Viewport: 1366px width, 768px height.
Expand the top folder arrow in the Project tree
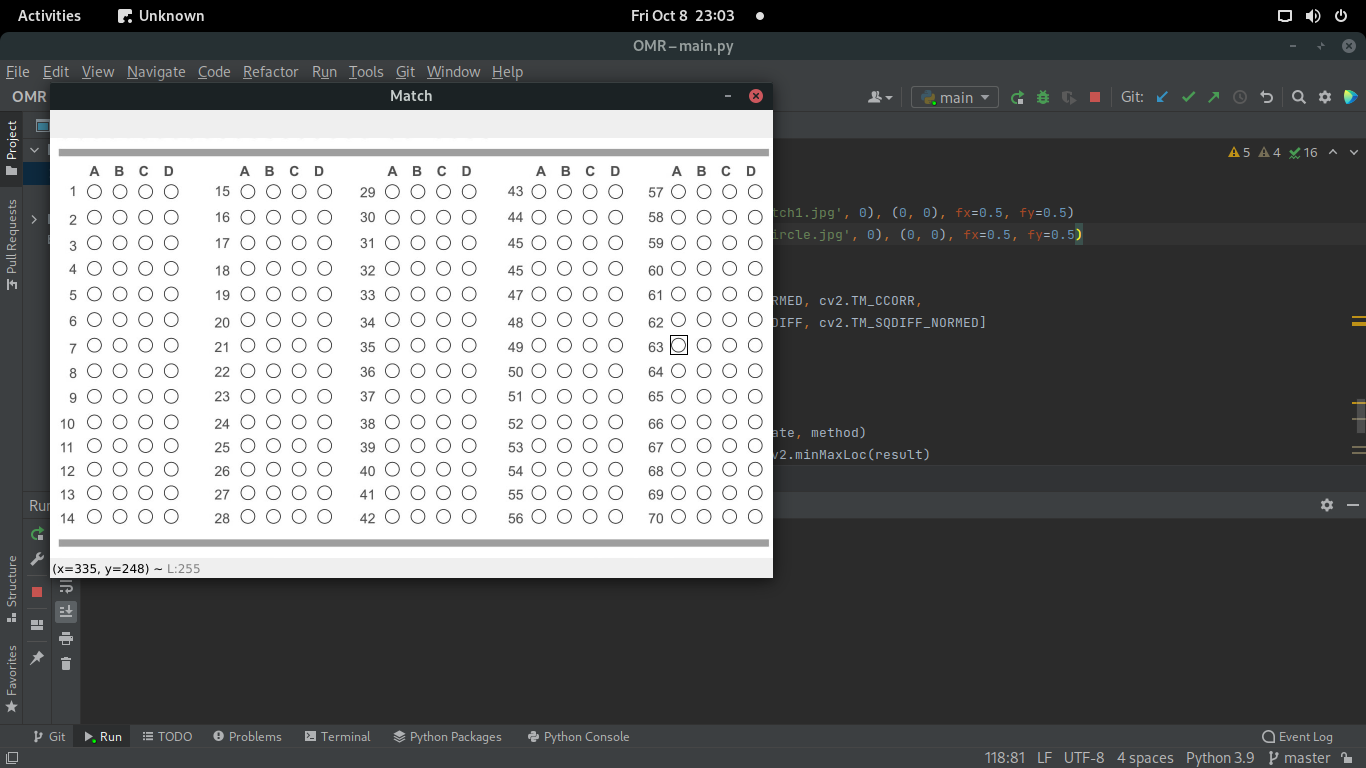(x=35, y=150)
